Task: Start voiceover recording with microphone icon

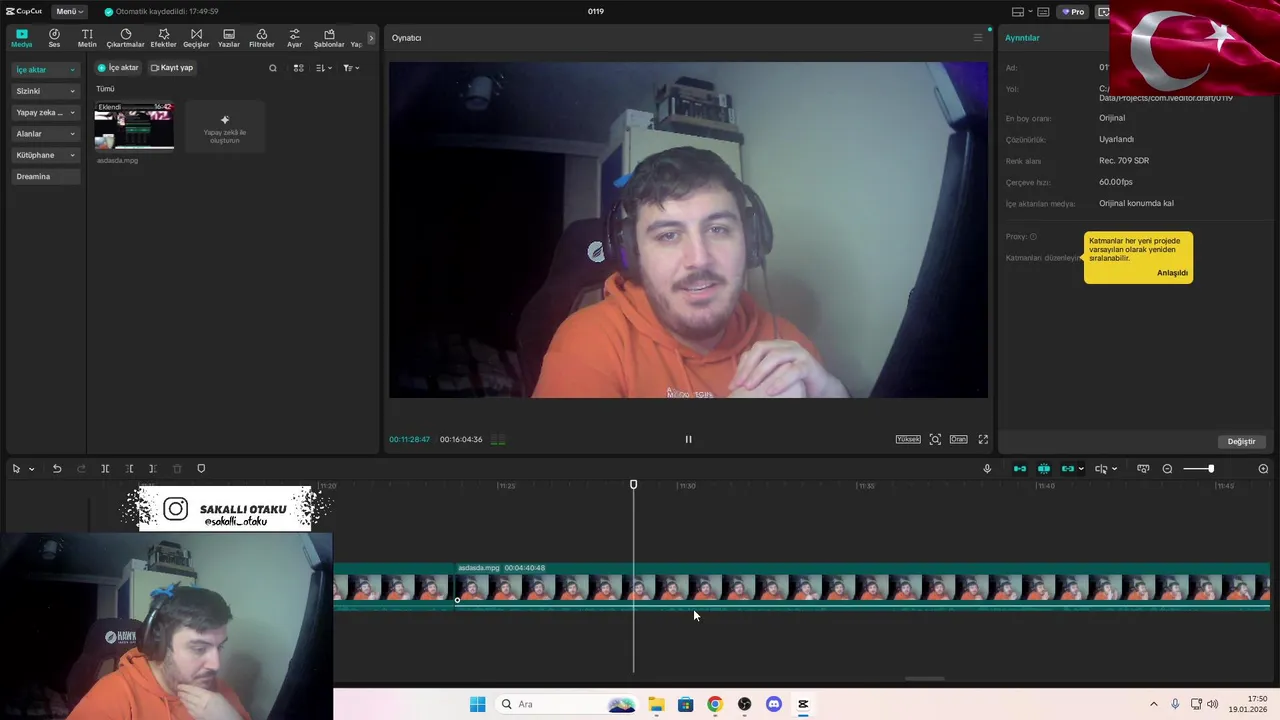Action: (x=987, y=469)
